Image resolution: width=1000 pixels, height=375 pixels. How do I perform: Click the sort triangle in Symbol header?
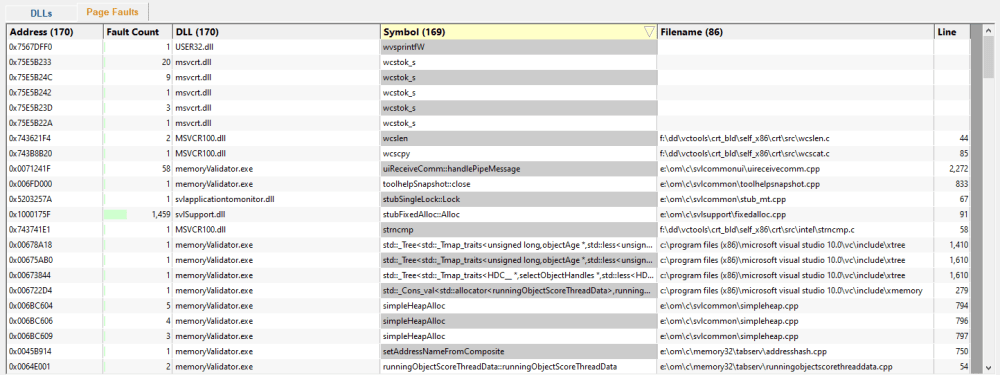tap(649, 32)
